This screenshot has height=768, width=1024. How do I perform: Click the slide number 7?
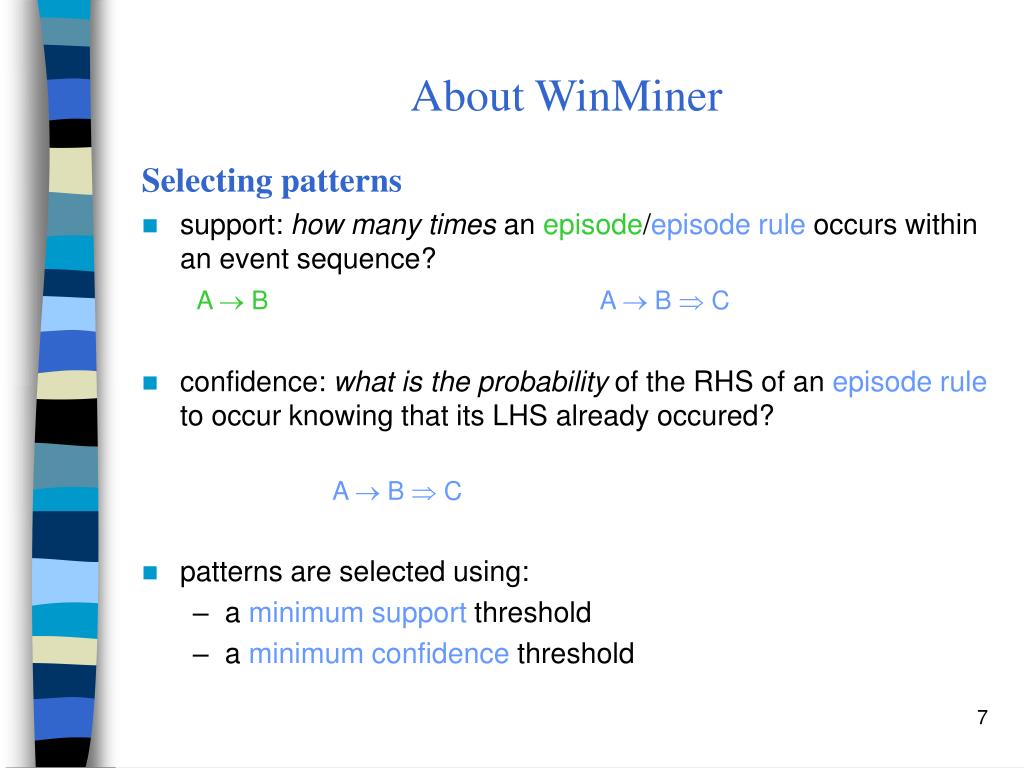coord(982,717)
